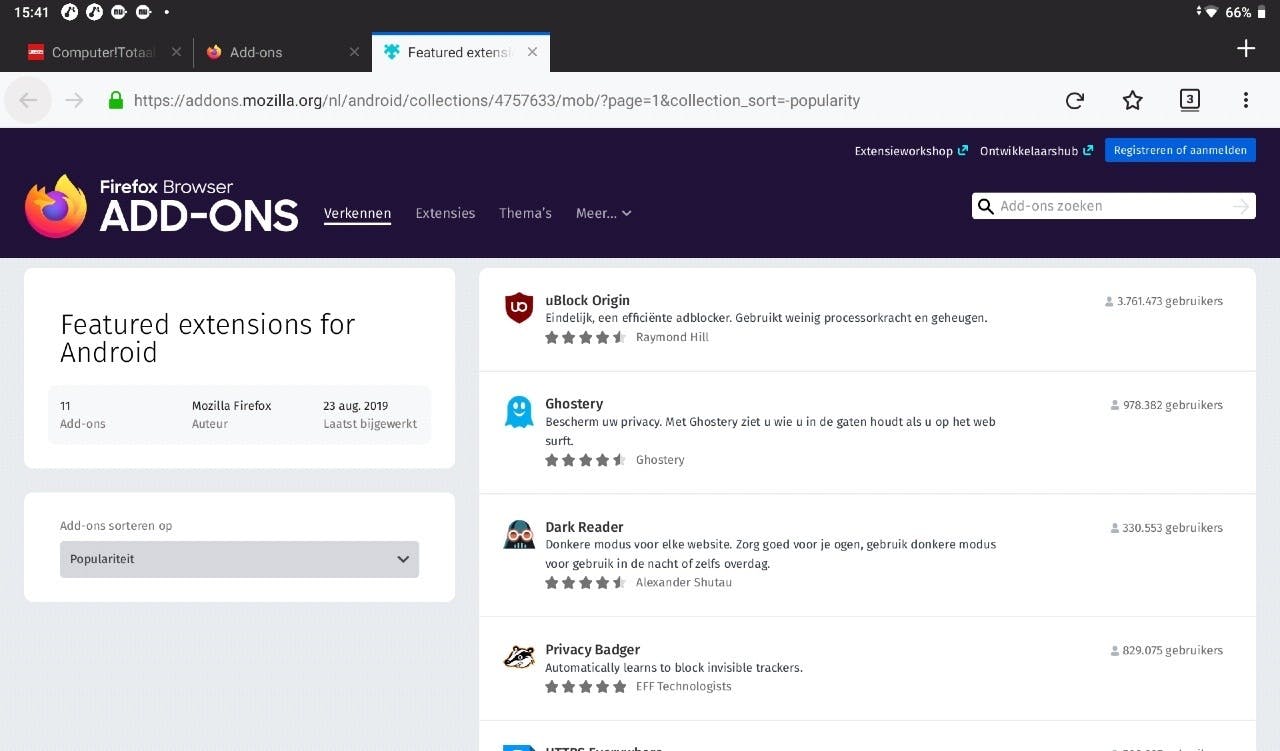Click the uBlock Origin star rating

click(585, 338)
